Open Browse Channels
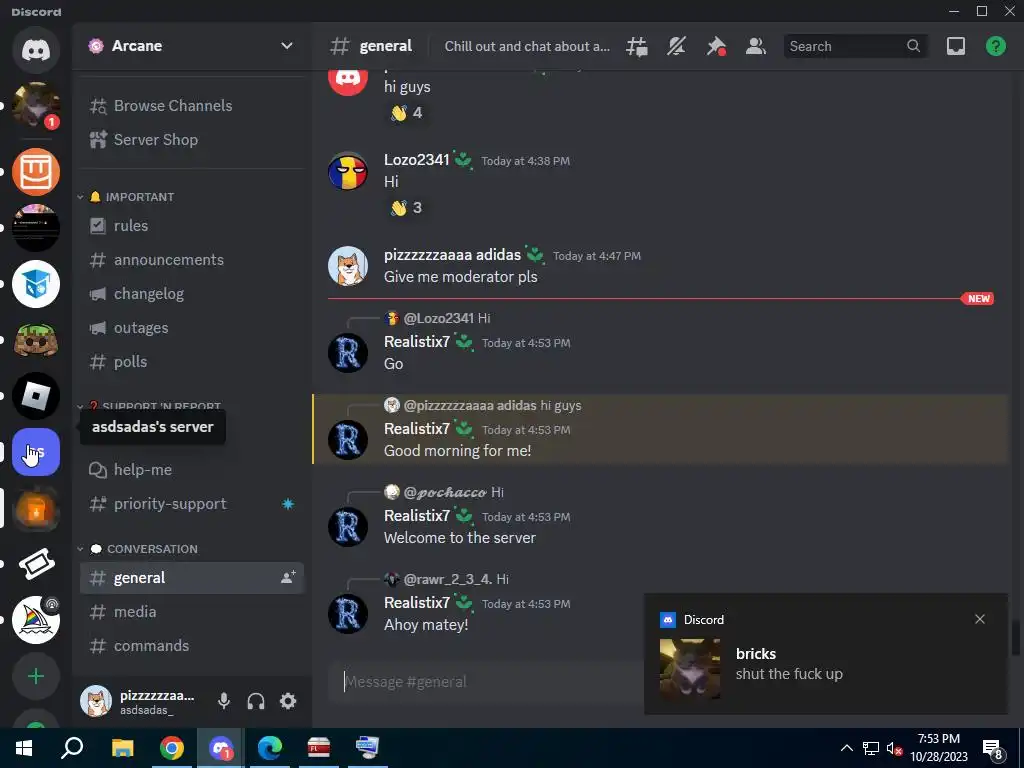Screen dimensions: 1024x768 (192, 106)
